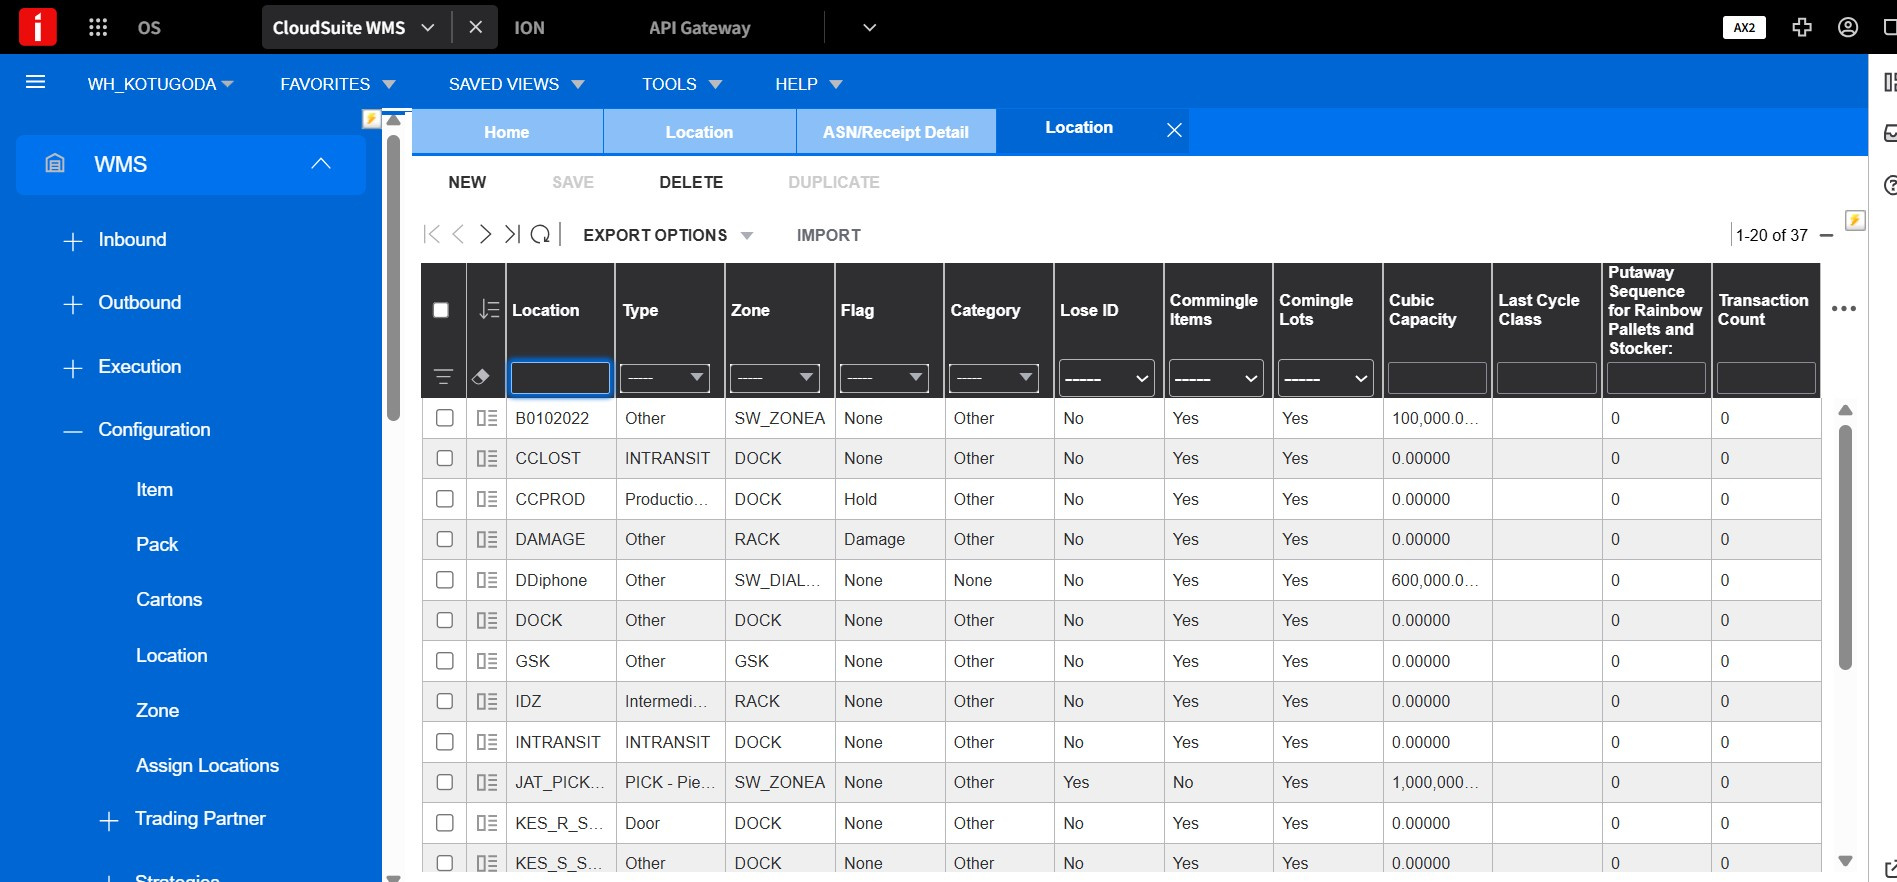Jump to last page of records
The width and height of the screenshot is (1897, 882).
[x=512, y=234]
